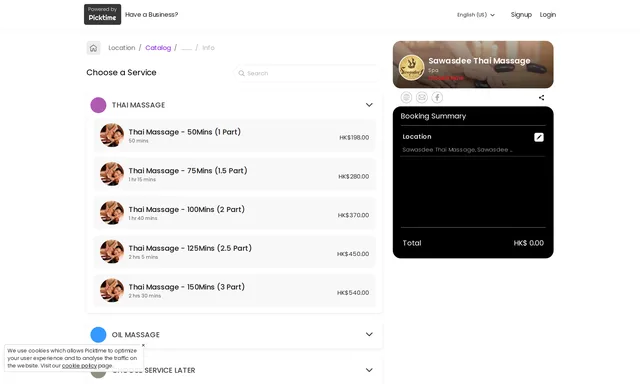640x384 pixels.
Task: Click the Booking Summary heading
Action: pos(433,116)
